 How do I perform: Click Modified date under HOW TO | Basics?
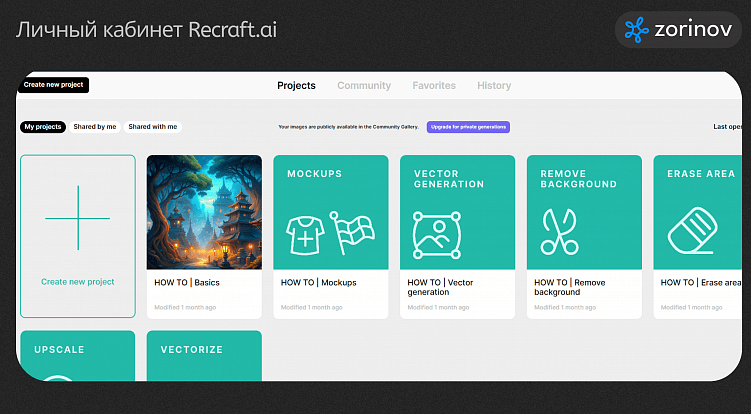point(185,308)
